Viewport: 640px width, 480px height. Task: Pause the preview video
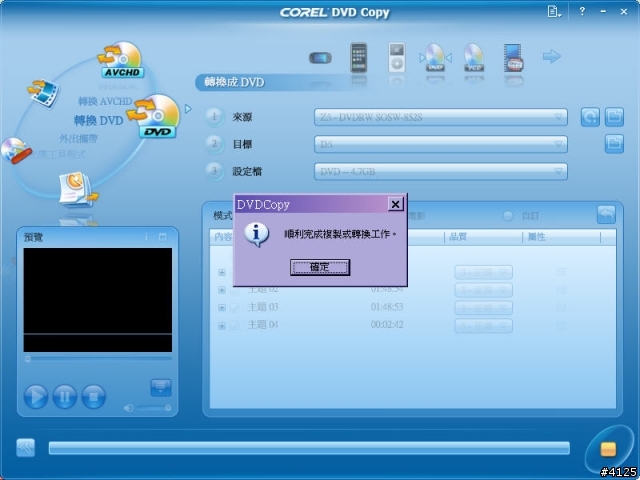coord(64,396)
